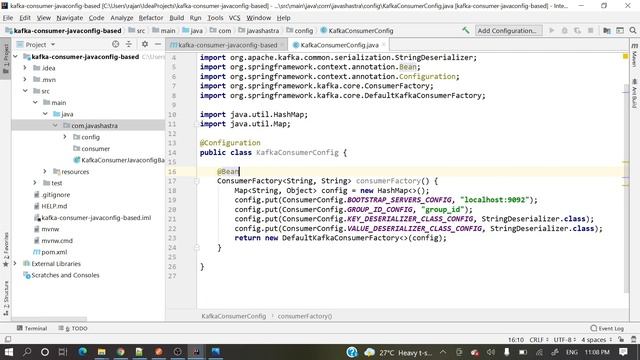640x360 pixels.
Task: Expand the .mvn folder
Action: click(x=25, y=80)
